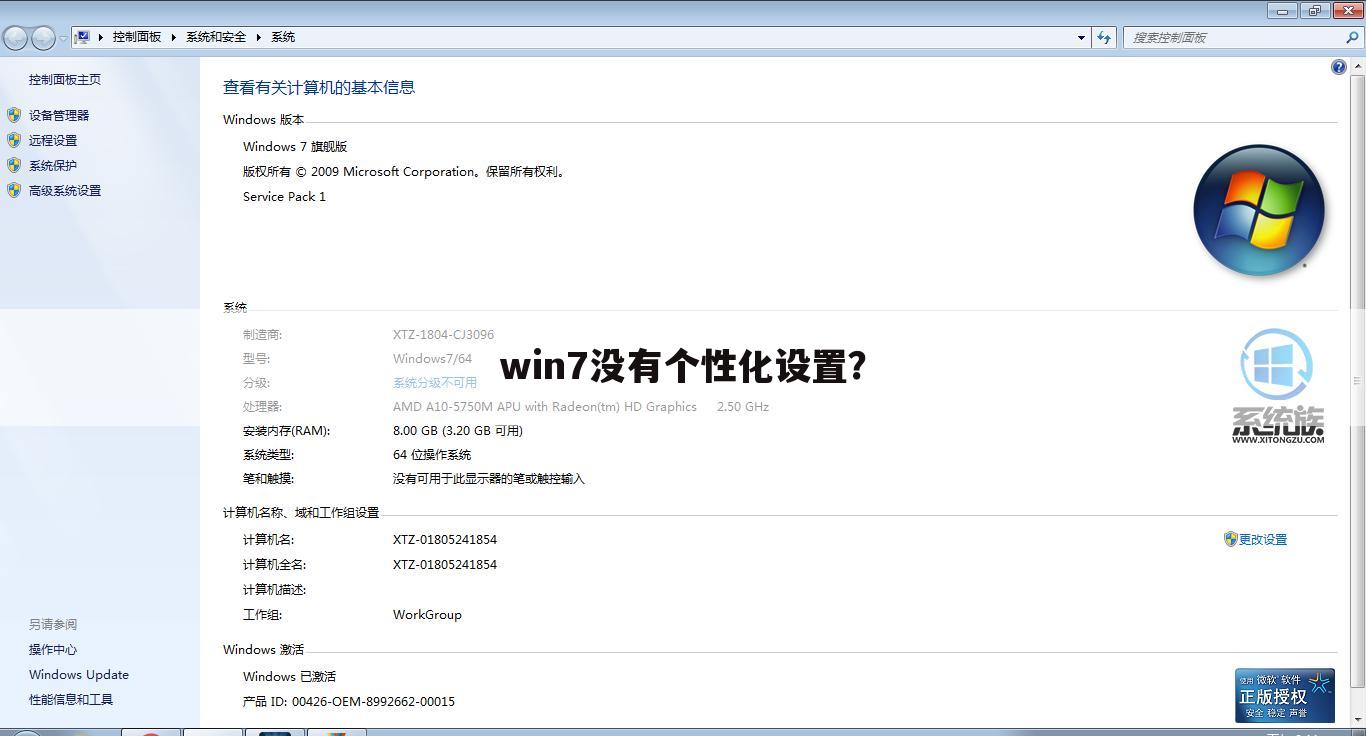Click 查看有关计算机的基本信息 heading
The image size is (1366, 736).
pyautogui.click(x=319, y=87)
